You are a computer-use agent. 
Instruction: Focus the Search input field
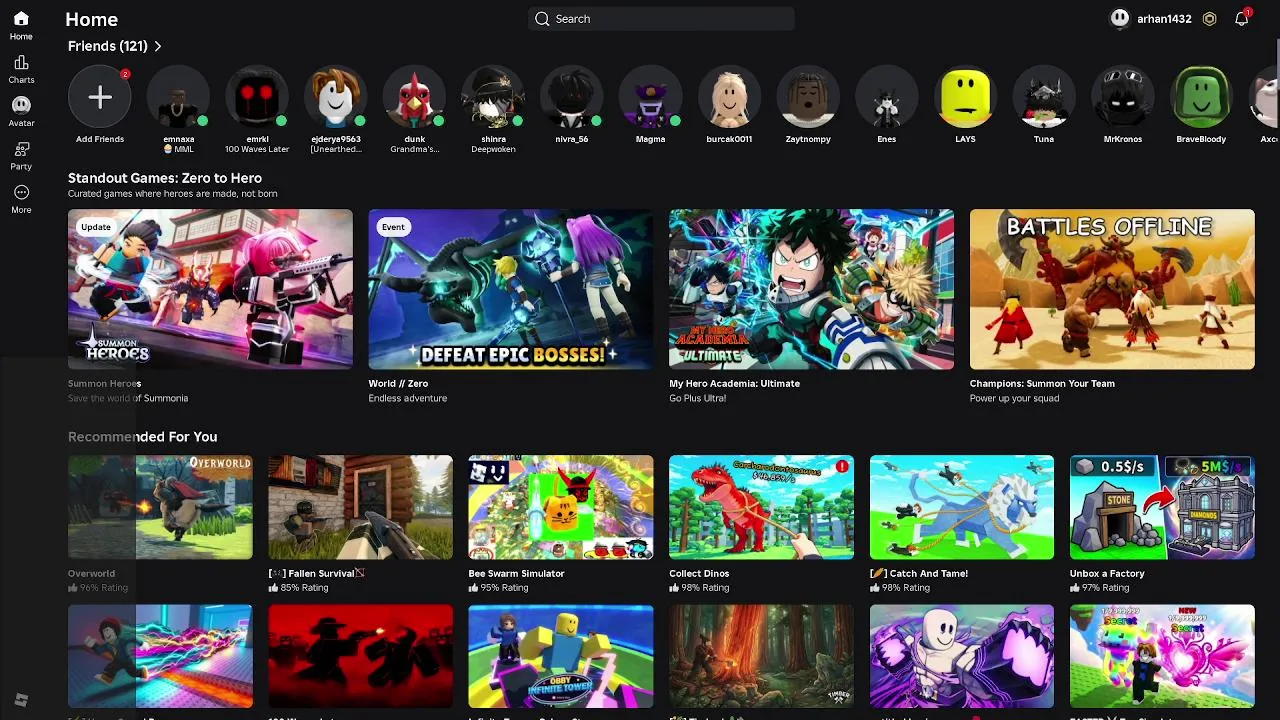(661, 19)
